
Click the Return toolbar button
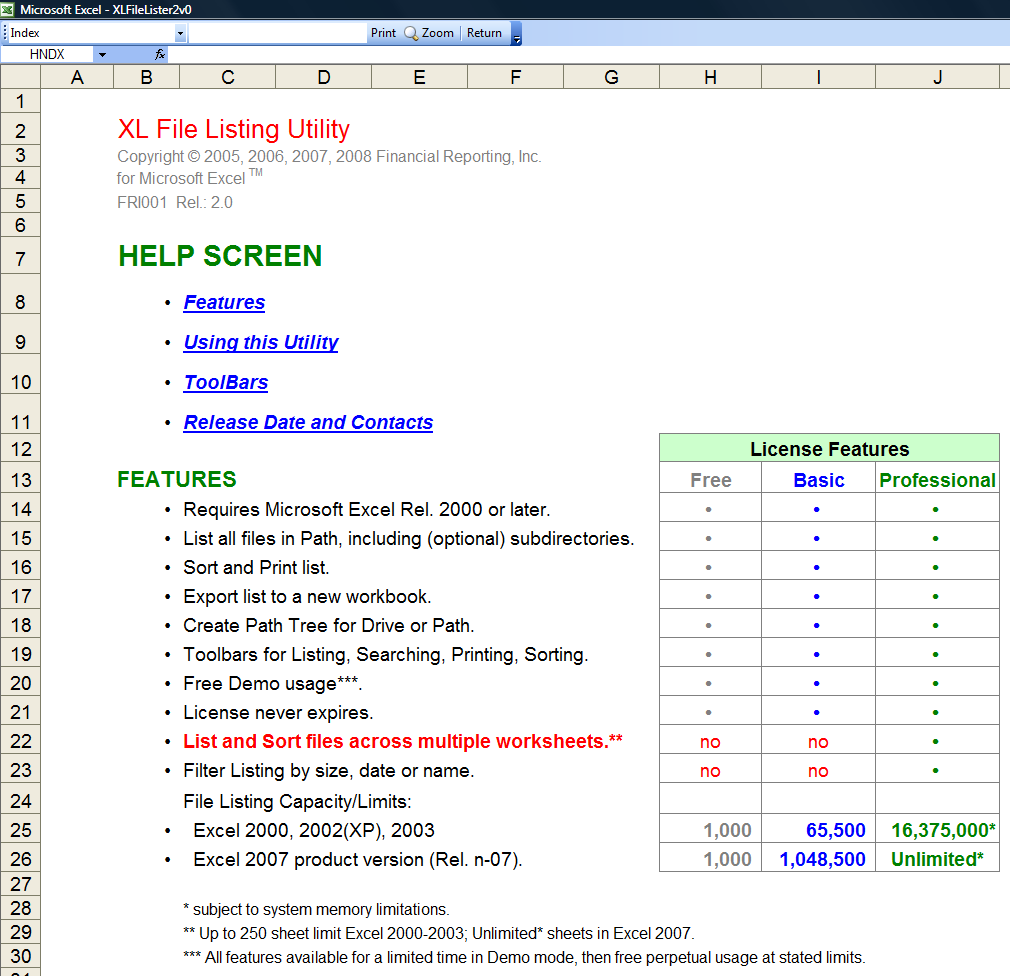pyautogui.click(x=484, y=33)
